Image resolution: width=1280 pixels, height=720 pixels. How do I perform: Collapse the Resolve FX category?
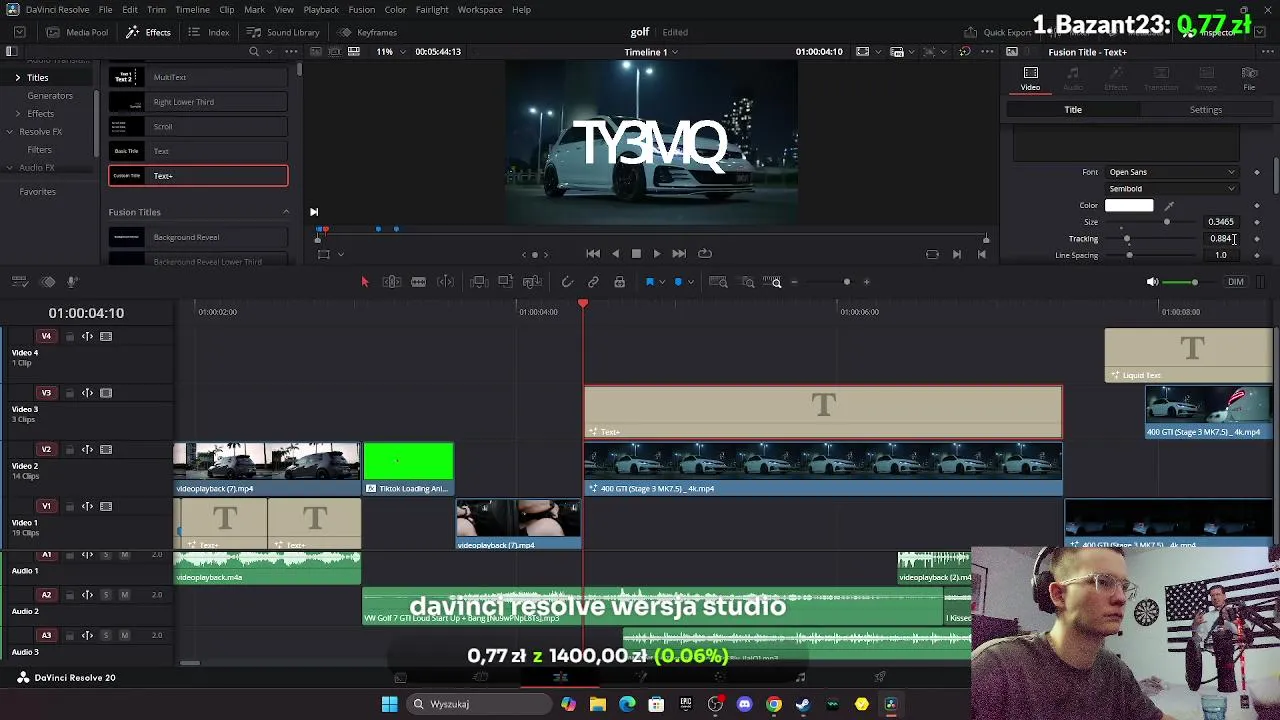[x=9, y=132]
